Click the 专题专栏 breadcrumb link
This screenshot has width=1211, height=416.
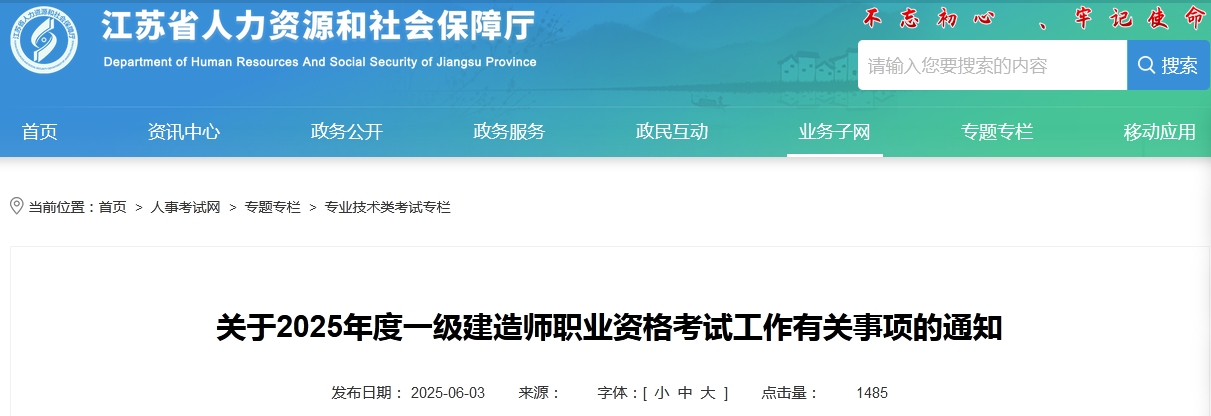tap(272, 207)
